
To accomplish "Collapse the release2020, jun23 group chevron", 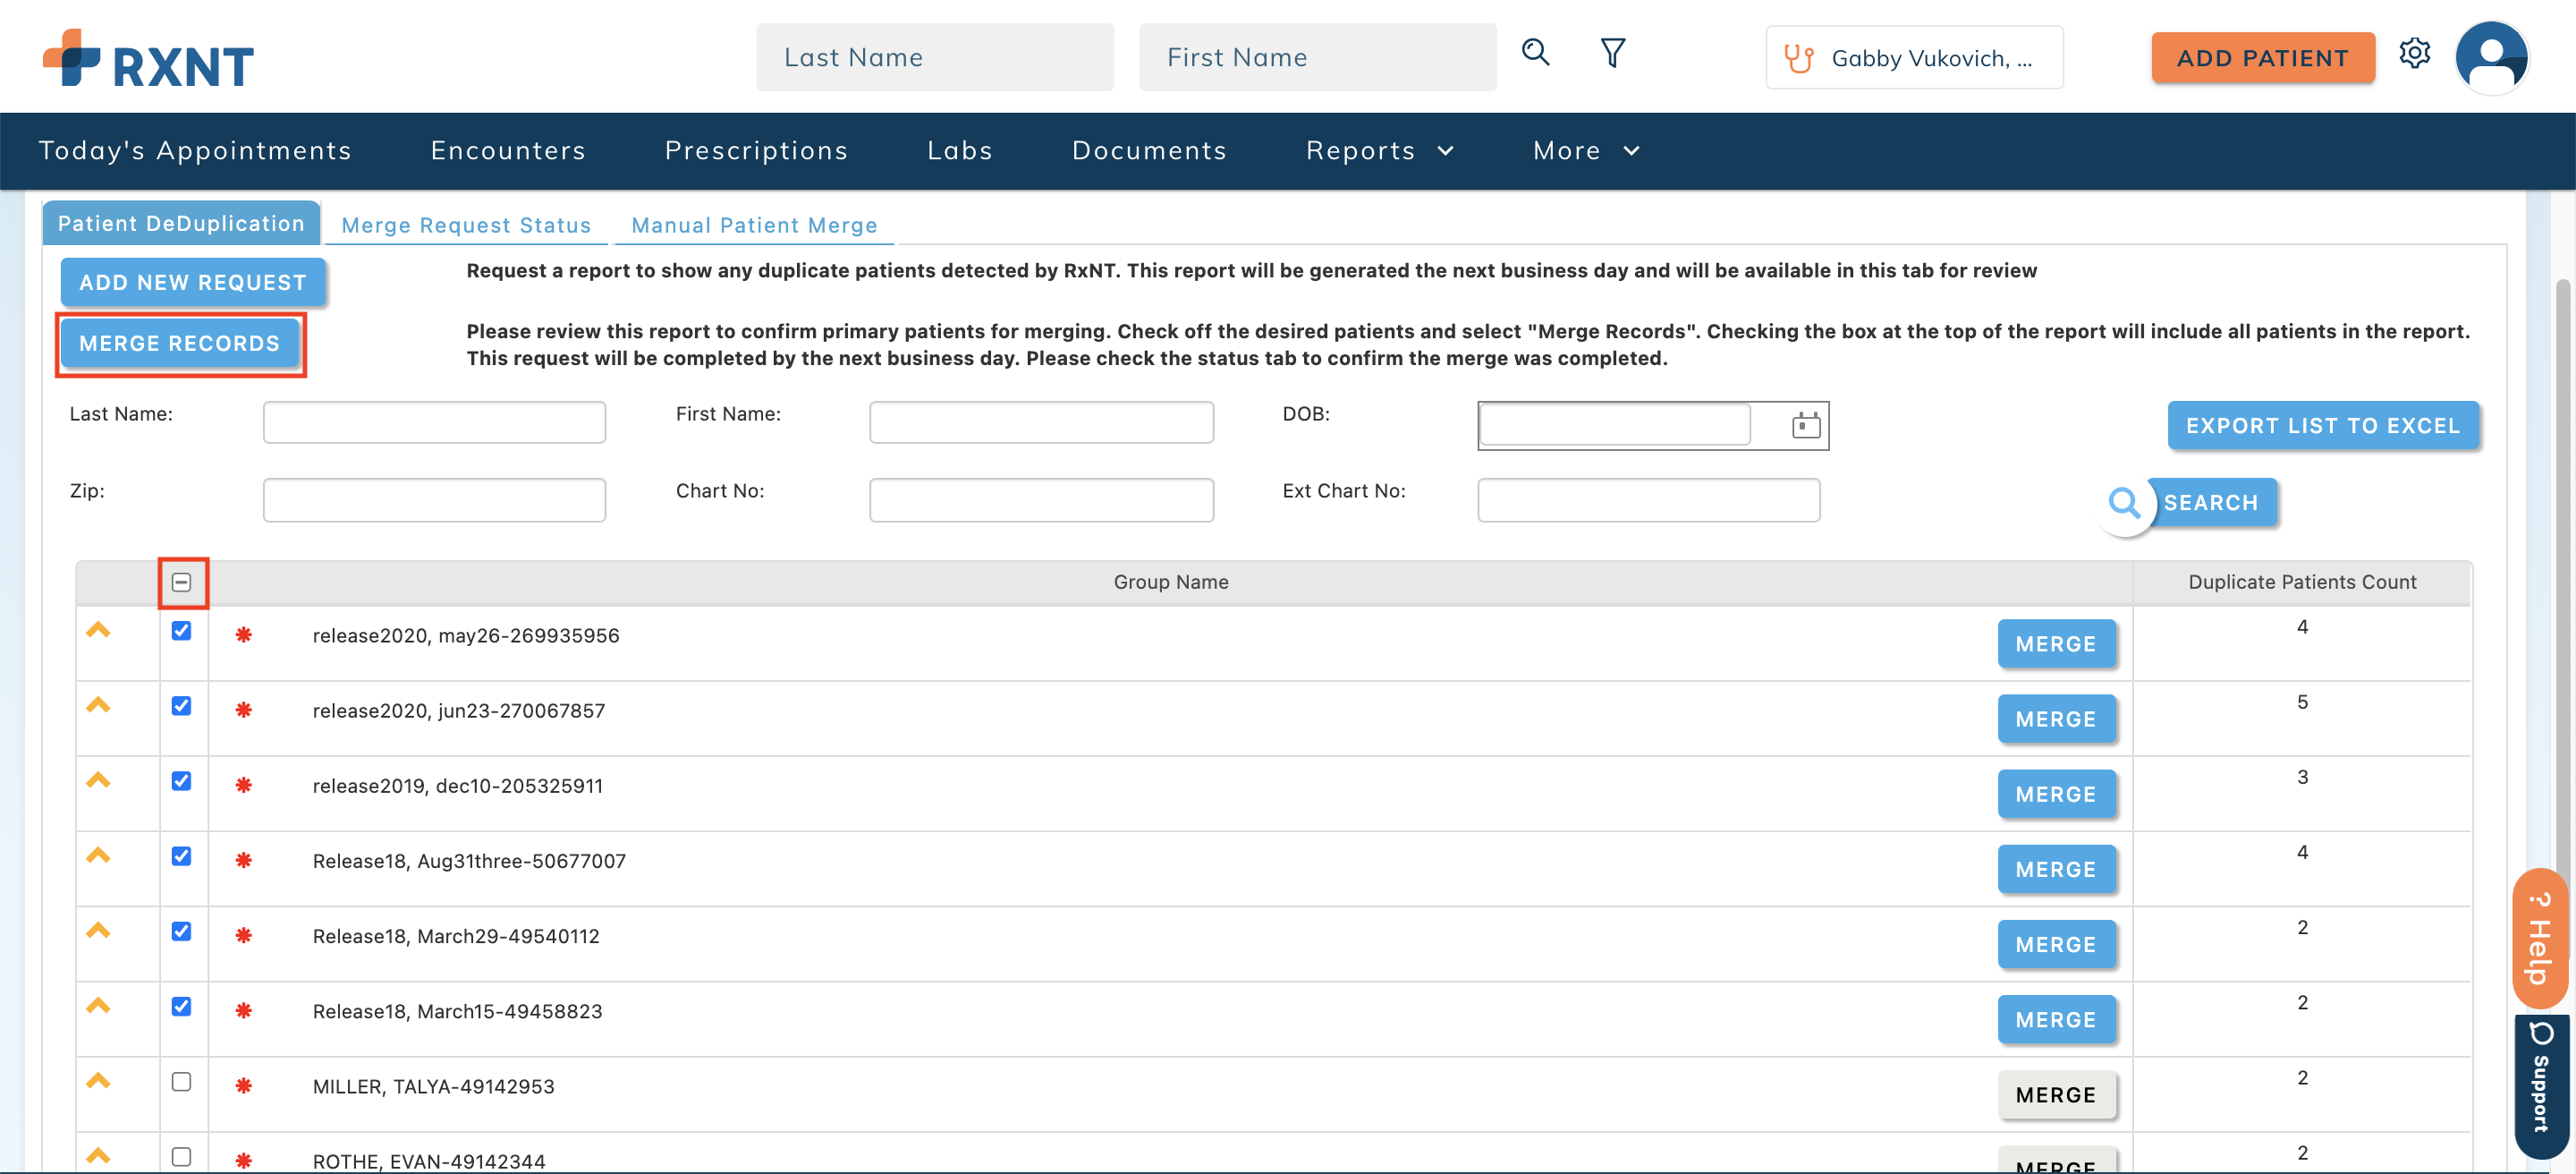I will [98, 705].
